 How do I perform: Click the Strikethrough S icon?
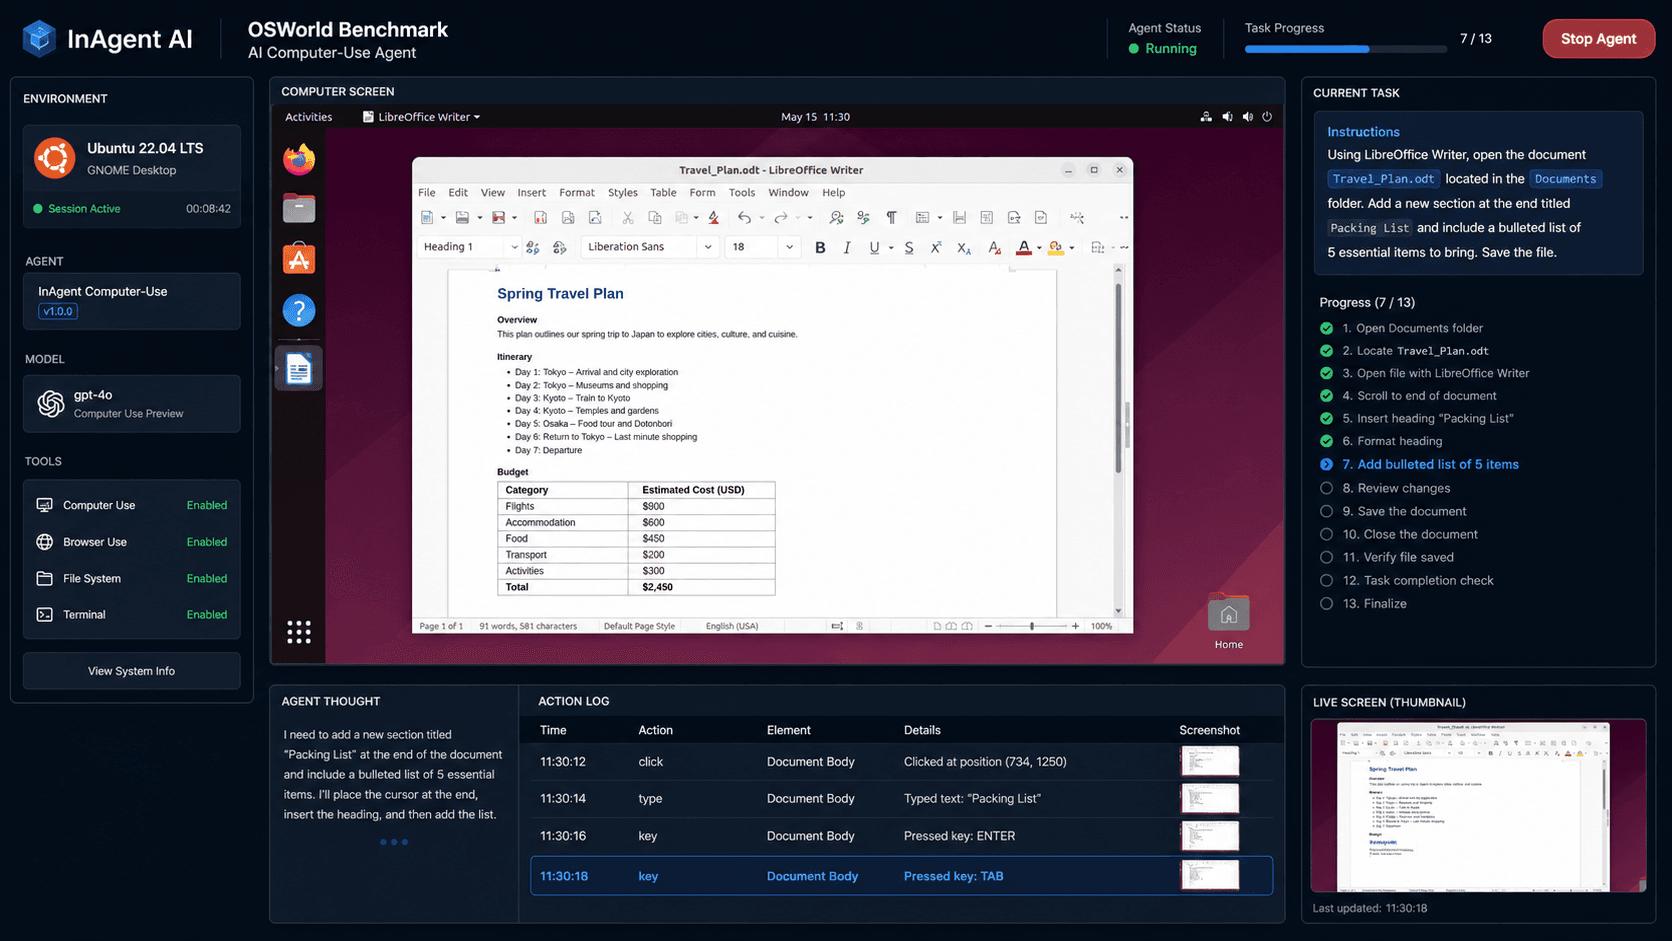909,247
